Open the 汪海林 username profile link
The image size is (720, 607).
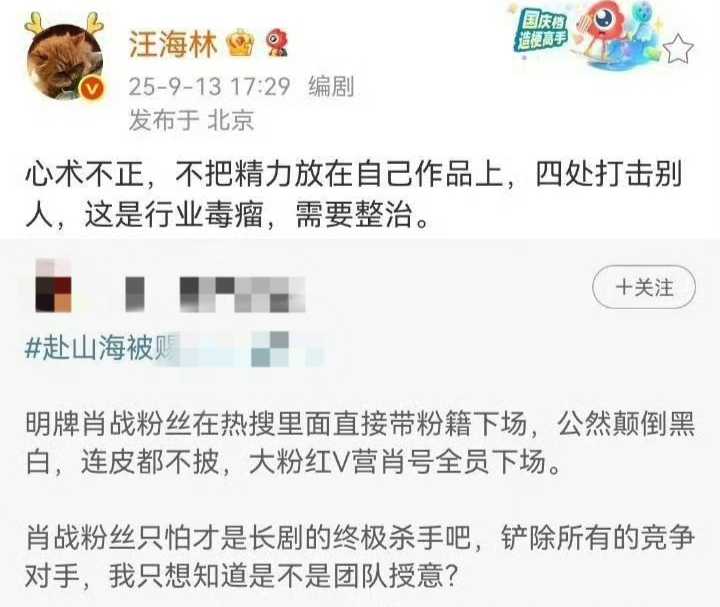click(173, 44)
